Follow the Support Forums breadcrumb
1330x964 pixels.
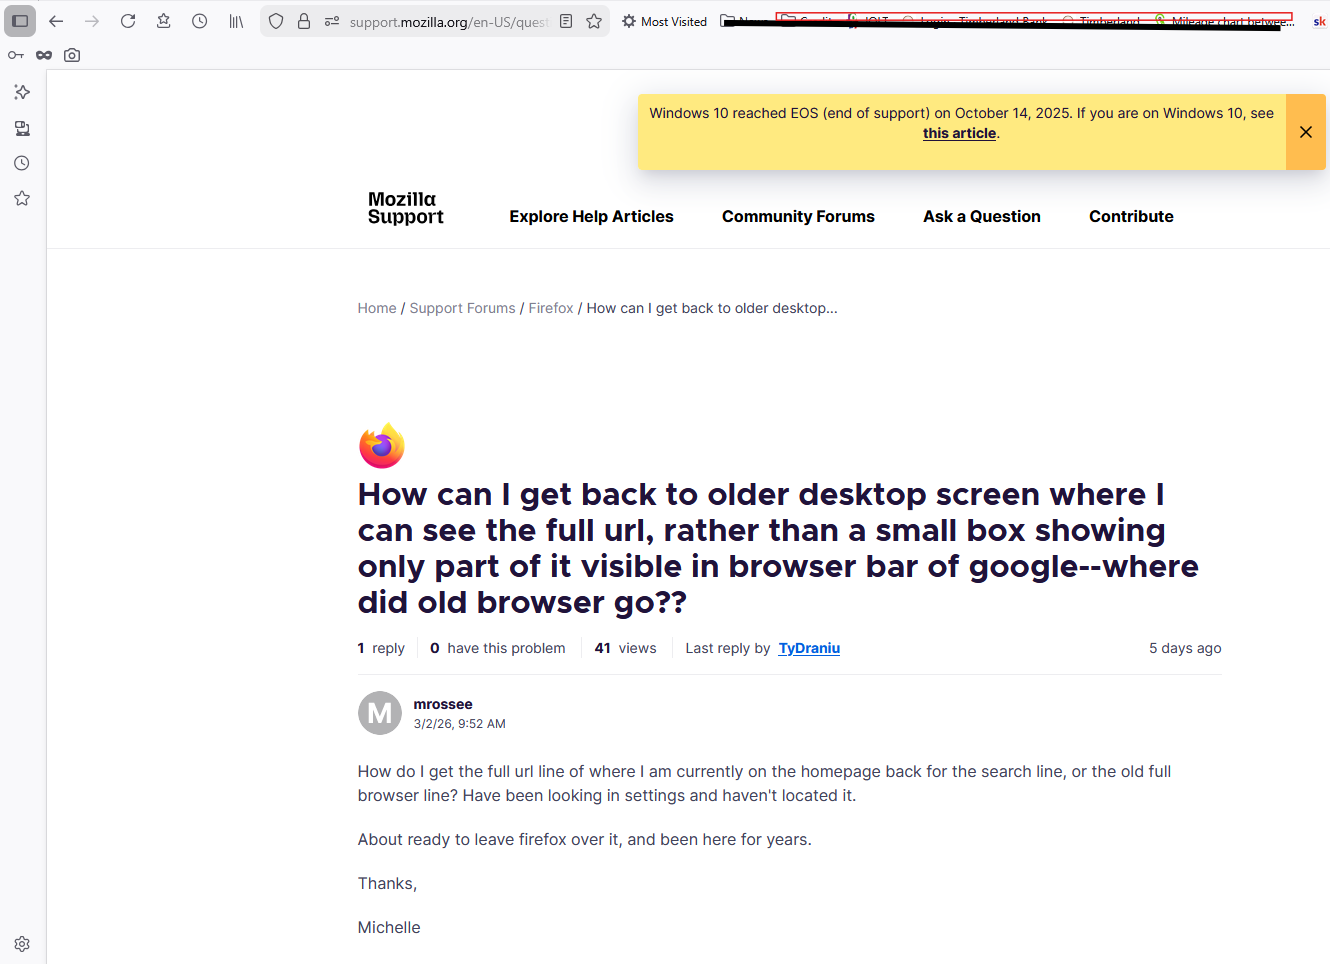[x=463, y=308]
